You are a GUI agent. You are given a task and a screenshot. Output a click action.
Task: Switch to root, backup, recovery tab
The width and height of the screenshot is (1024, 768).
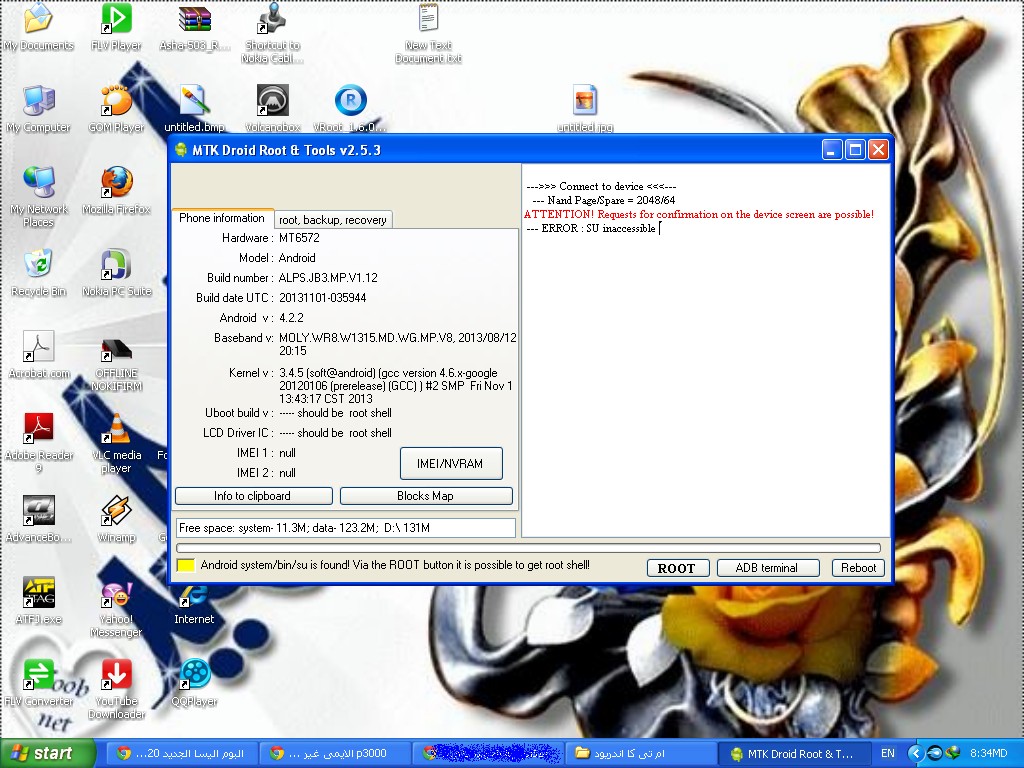(x=333, y=220)
